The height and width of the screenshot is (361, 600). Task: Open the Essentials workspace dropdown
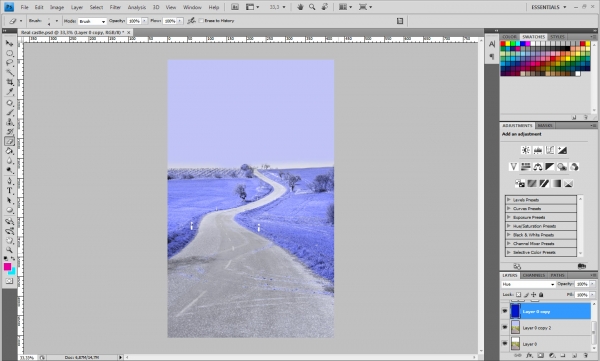tap(548, 7)
